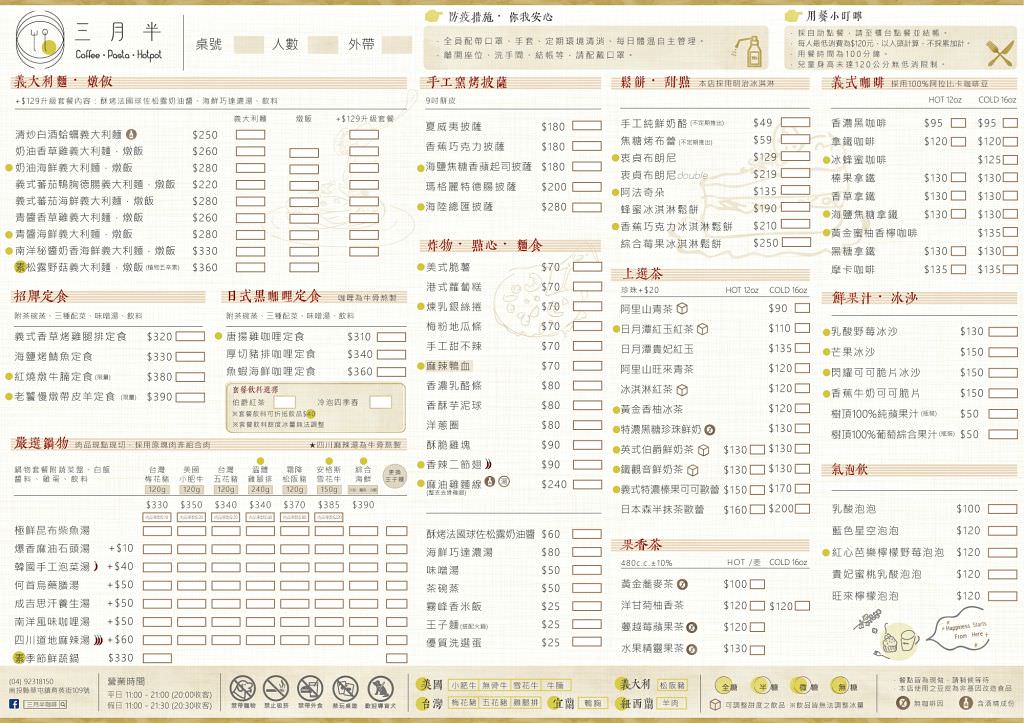This screenshot has height=723, width=1024.
Task: Click the 三月半咖啡 search box in footer
Action: coord(45,704)
